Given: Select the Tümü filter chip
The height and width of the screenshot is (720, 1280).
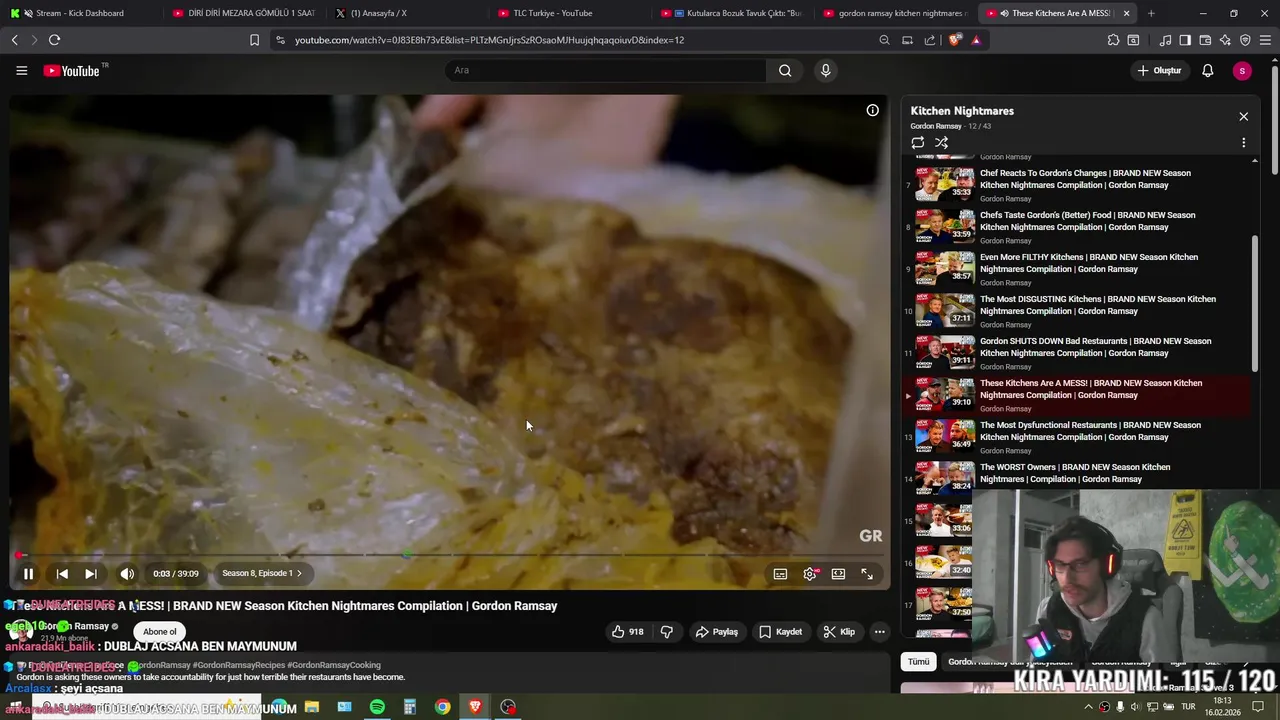Looking at the screenshot, I should [x=918, y=662].
